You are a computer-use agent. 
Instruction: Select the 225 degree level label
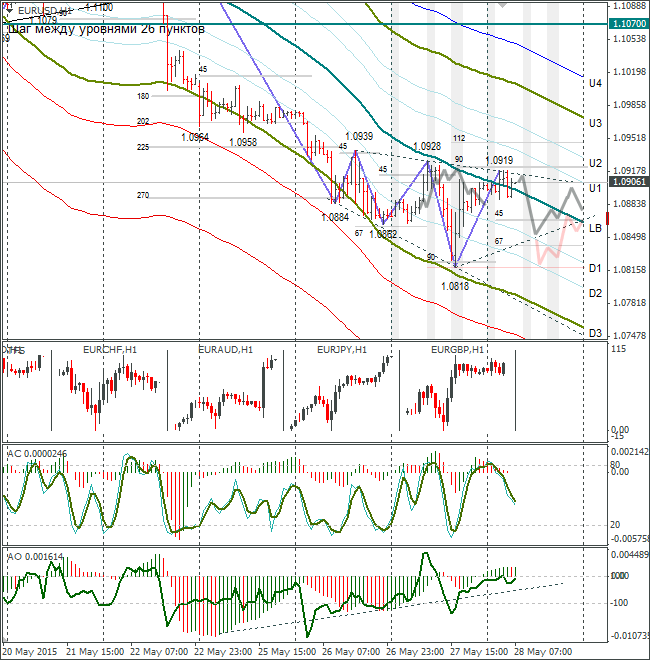tap(143, 147)
